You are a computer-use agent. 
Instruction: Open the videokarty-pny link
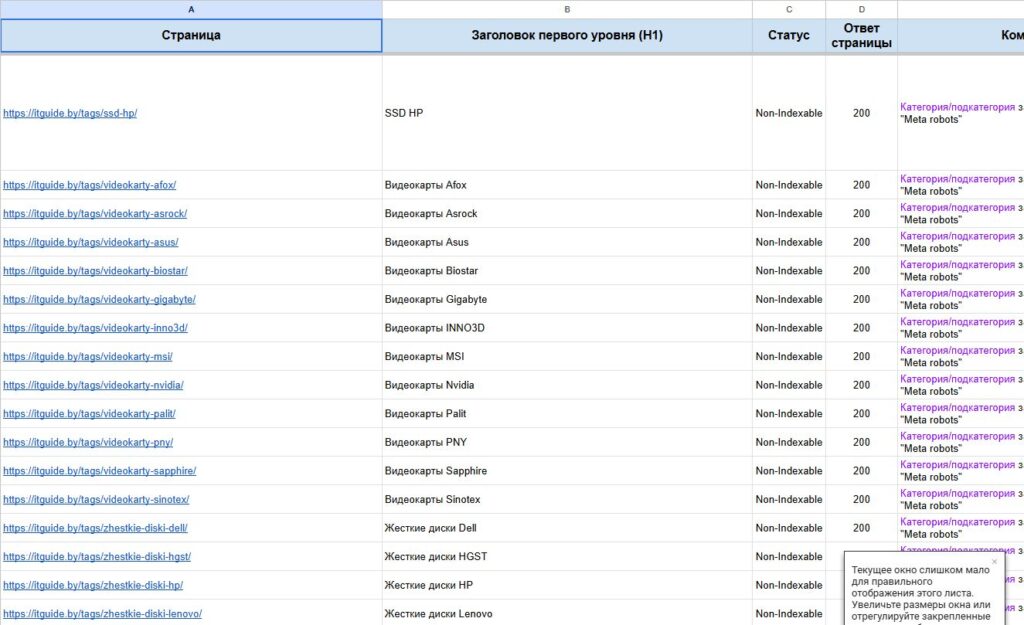(88, 443)
